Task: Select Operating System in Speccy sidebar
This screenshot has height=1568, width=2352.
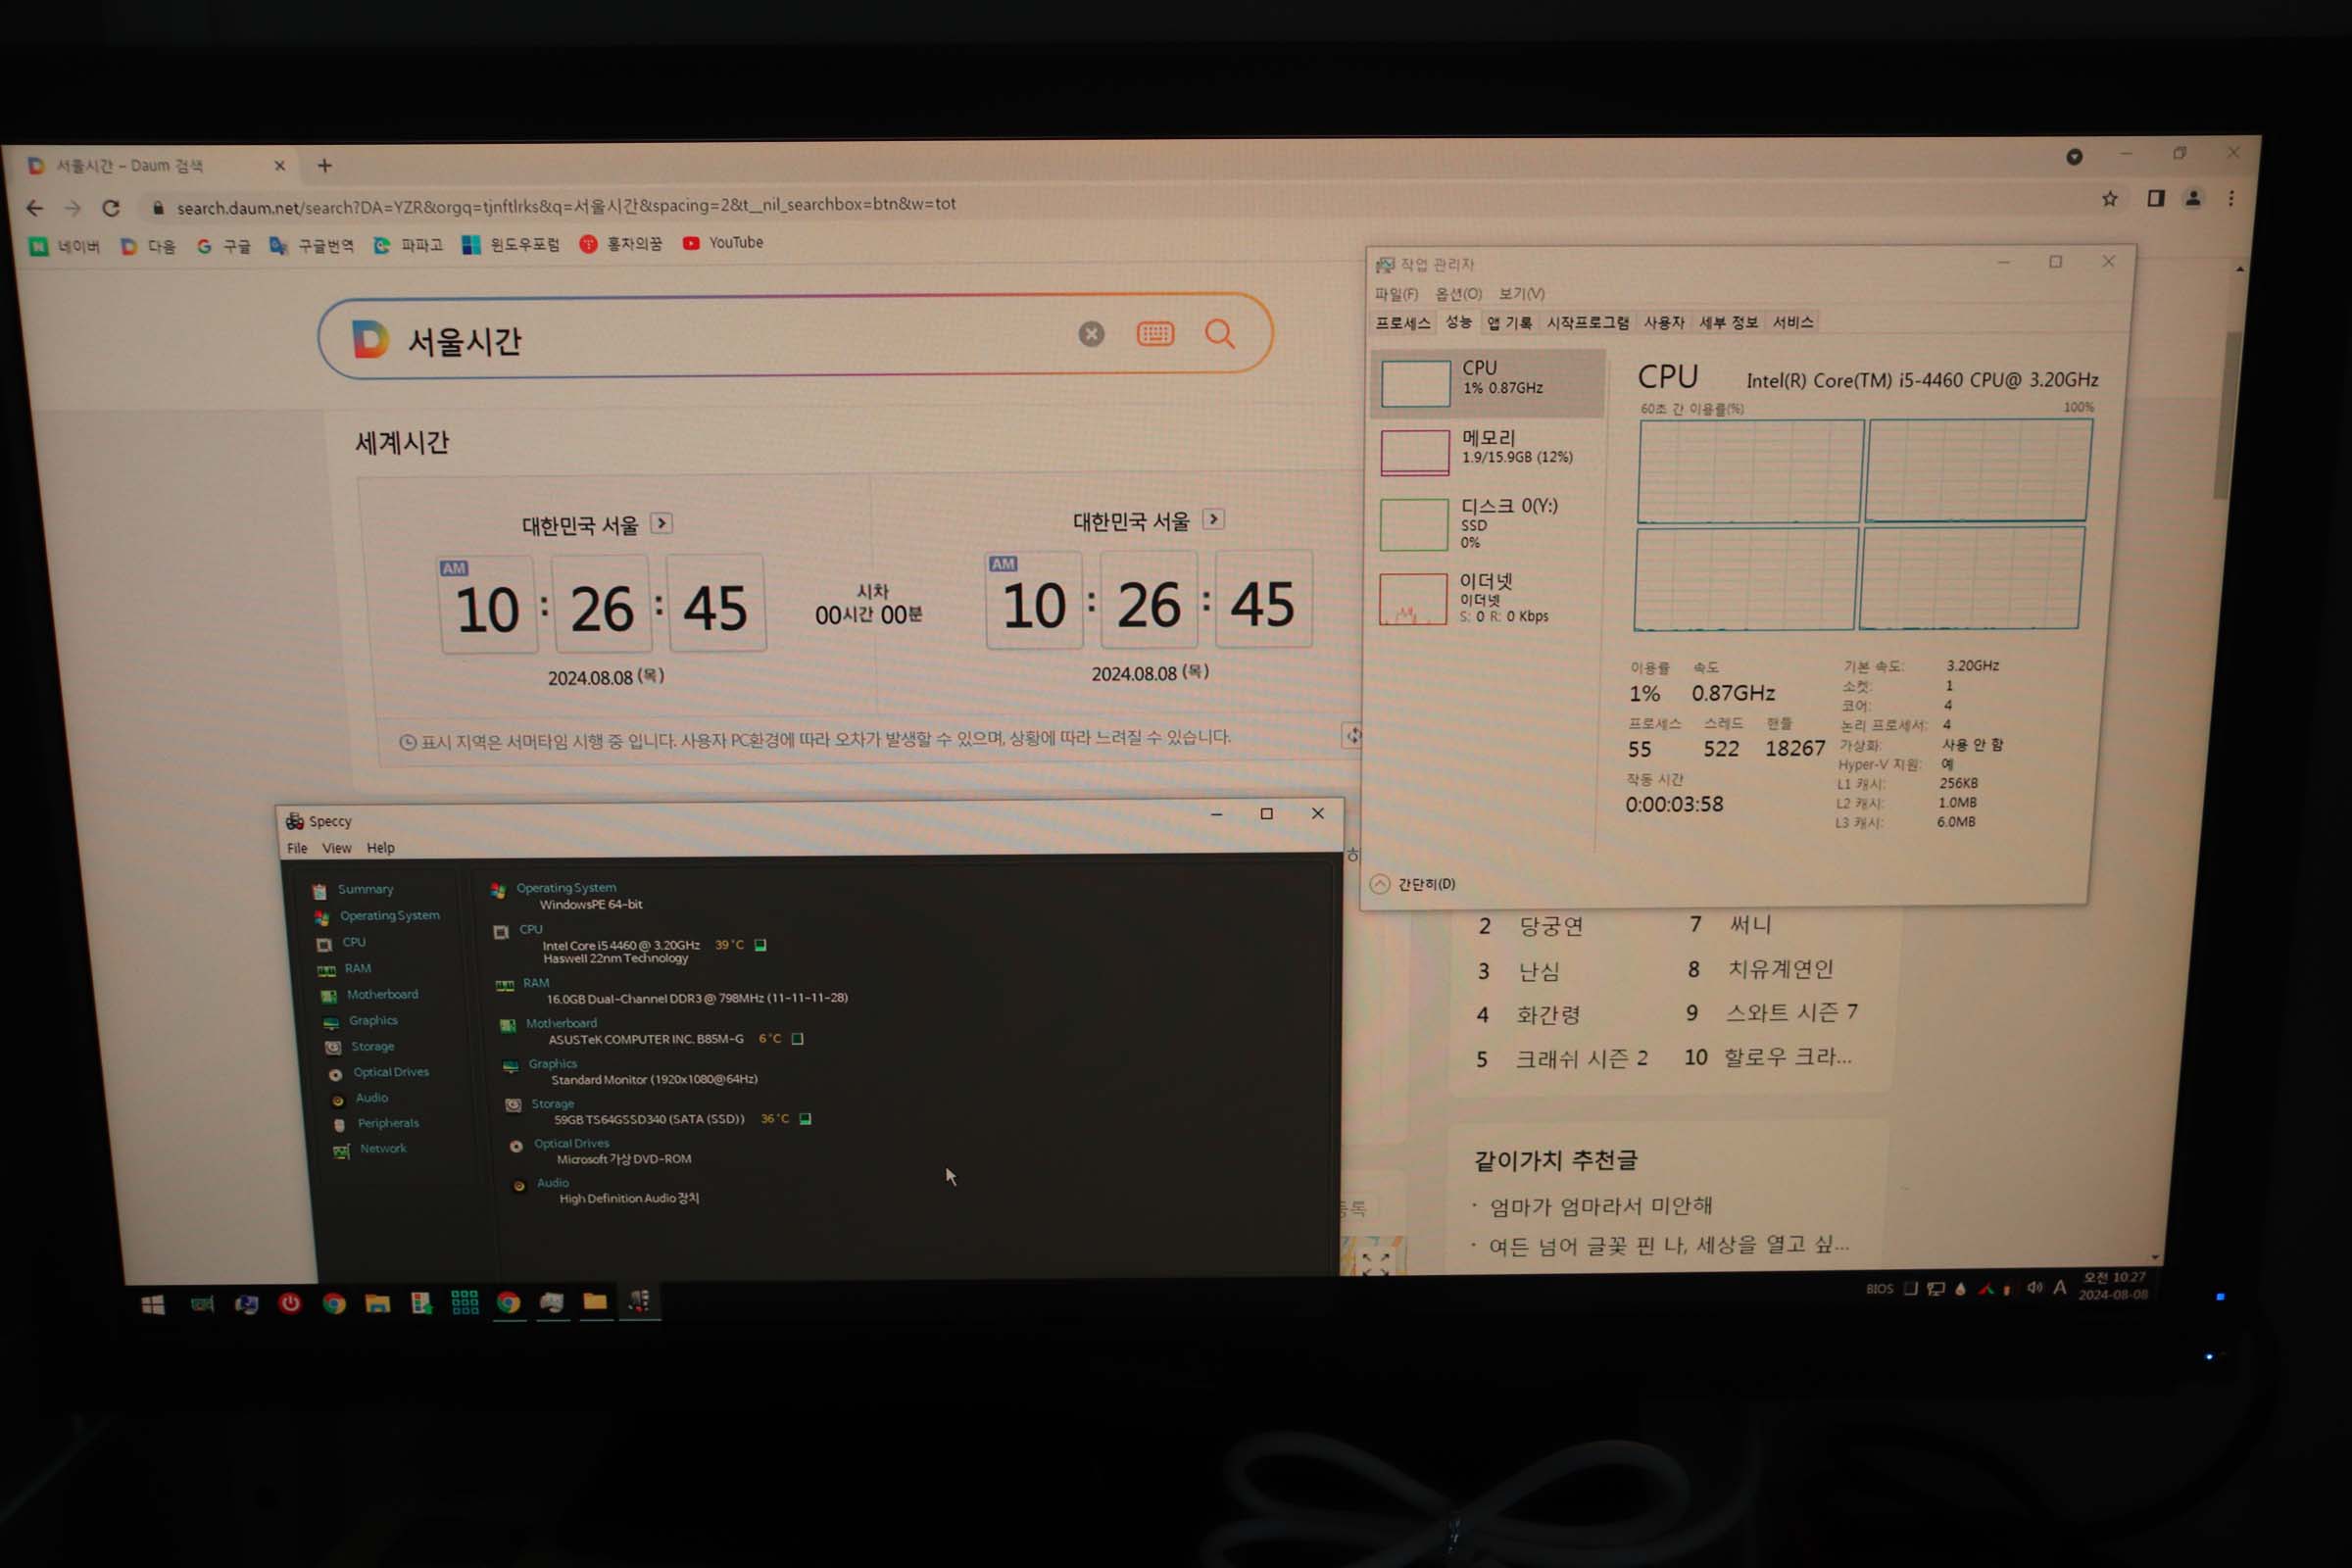Action: pos(378,916)
